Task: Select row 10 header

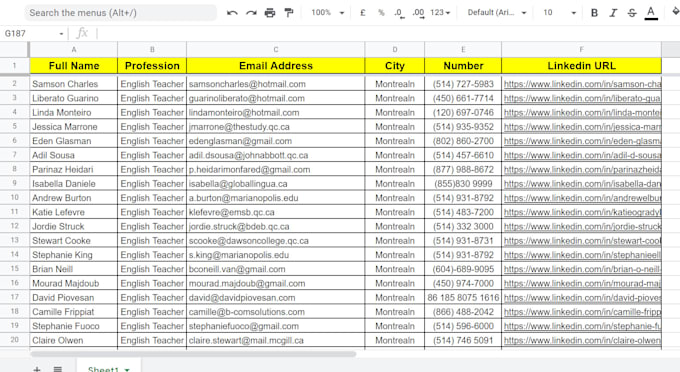Action: click(14, 198)
